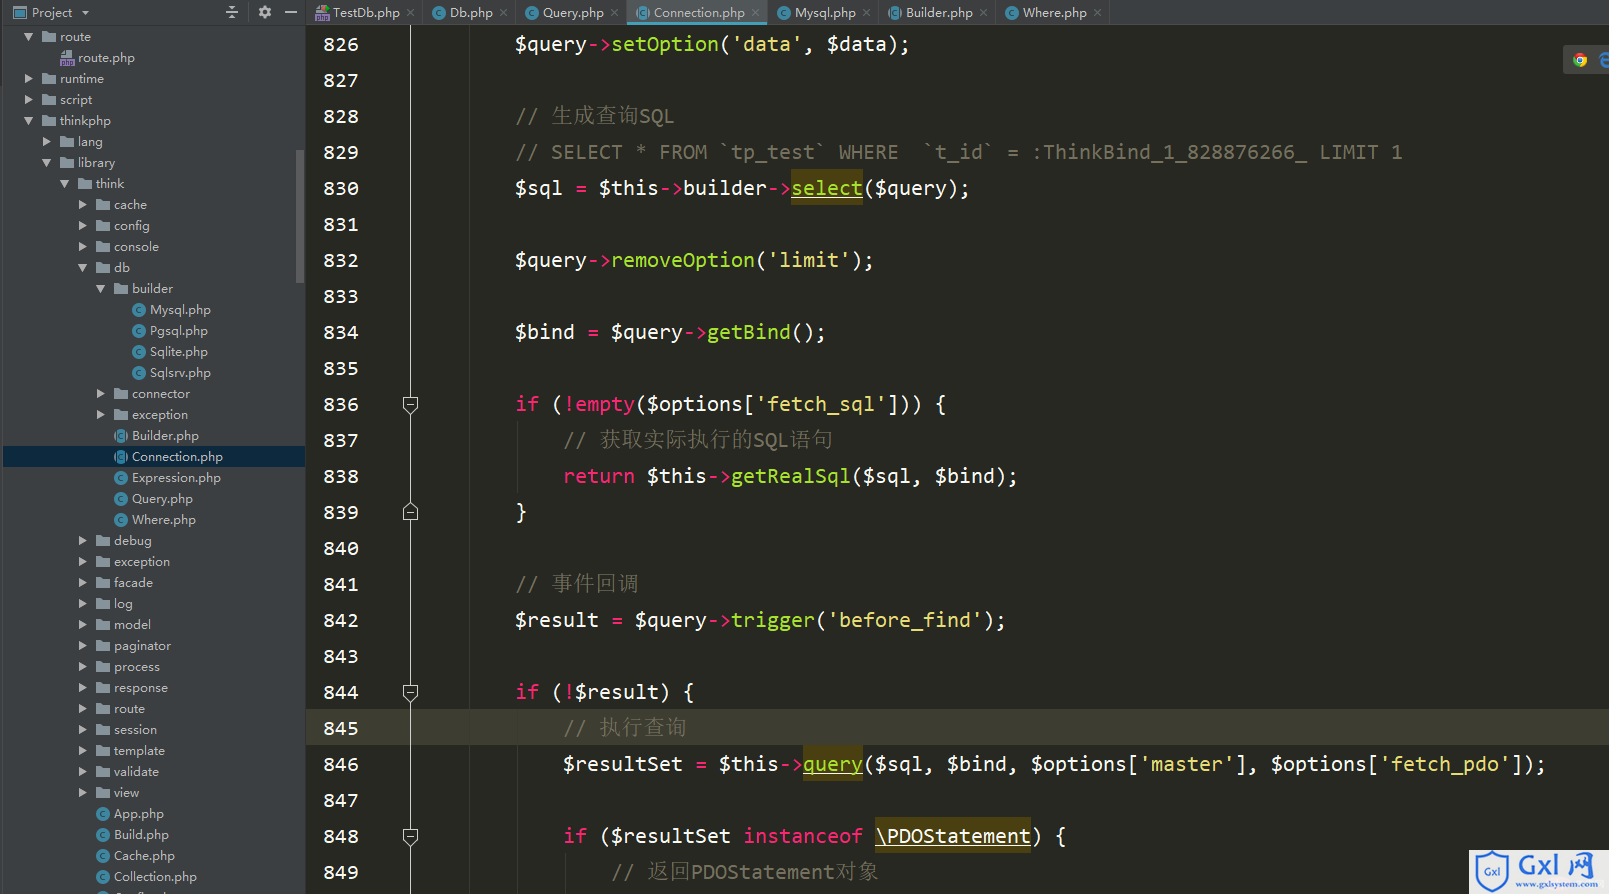Viewport: 1609px width, 894px height.
Task: Close the Mysql.php tab
Action: coord(866,13)
